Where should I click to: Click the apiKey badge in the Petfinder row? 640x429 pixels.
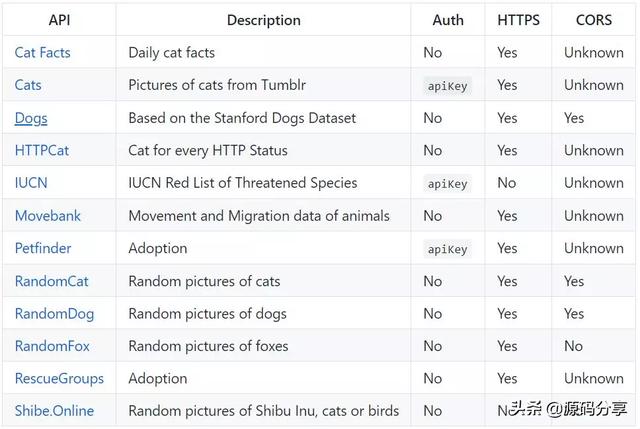[x=447, y=249]
